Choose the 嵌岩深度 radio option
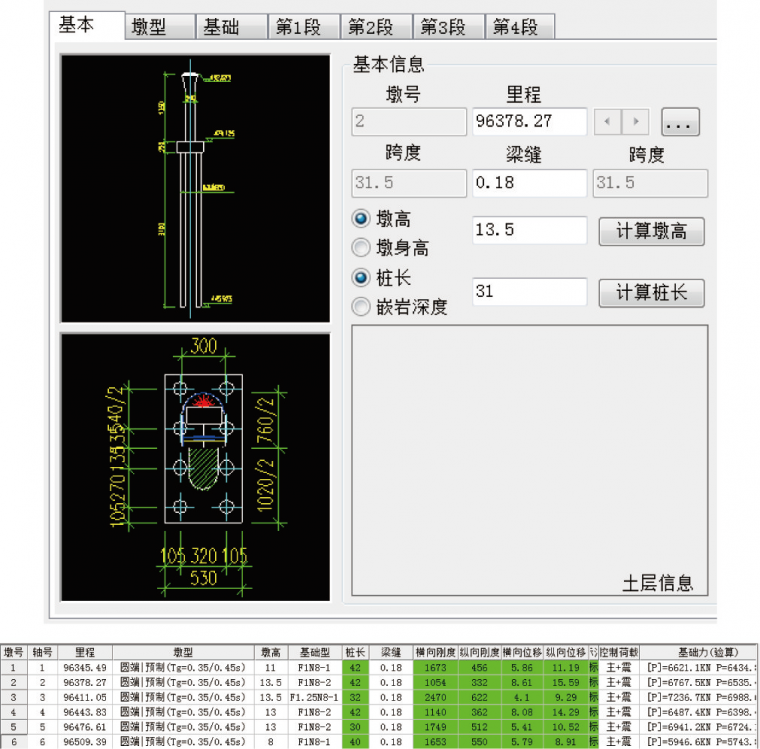This screenshot has width=760, height=749. 361,307
